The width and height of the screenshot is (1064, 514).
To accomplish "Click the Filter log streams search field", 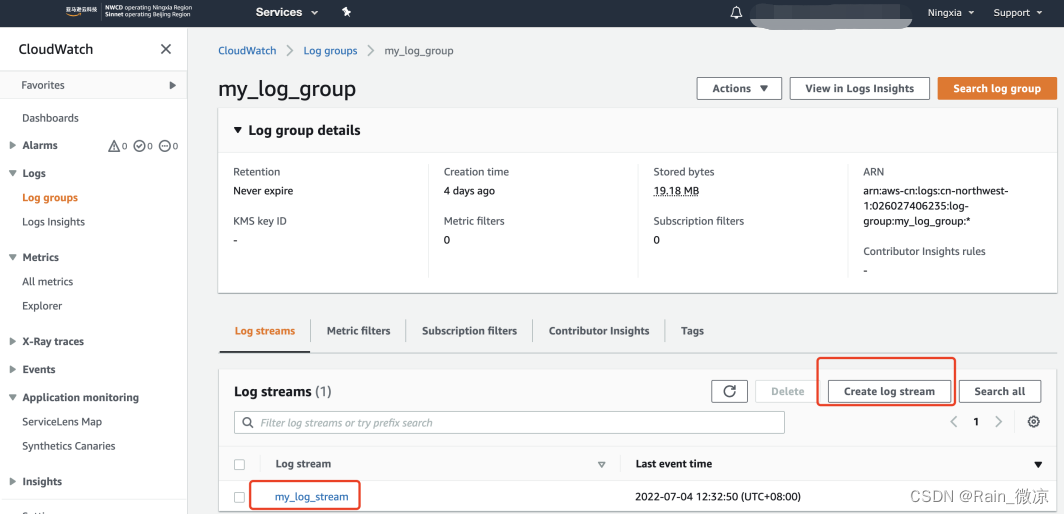I will 509,422.
